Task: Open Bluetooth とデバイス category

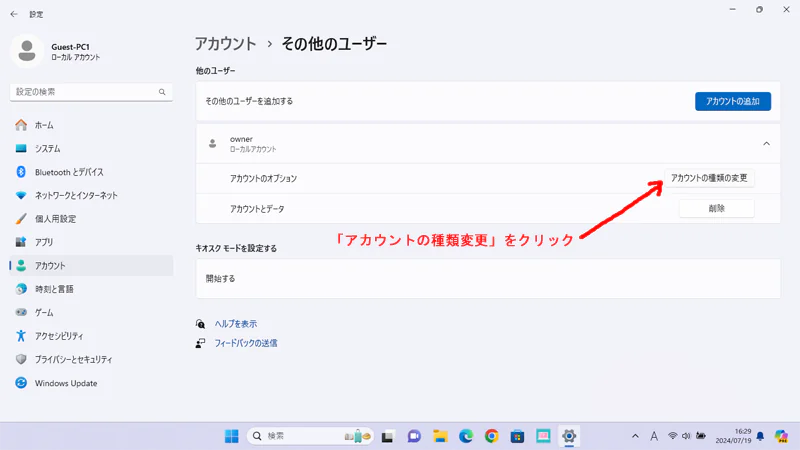Action: pyautogui.click(x=91, y=172)
